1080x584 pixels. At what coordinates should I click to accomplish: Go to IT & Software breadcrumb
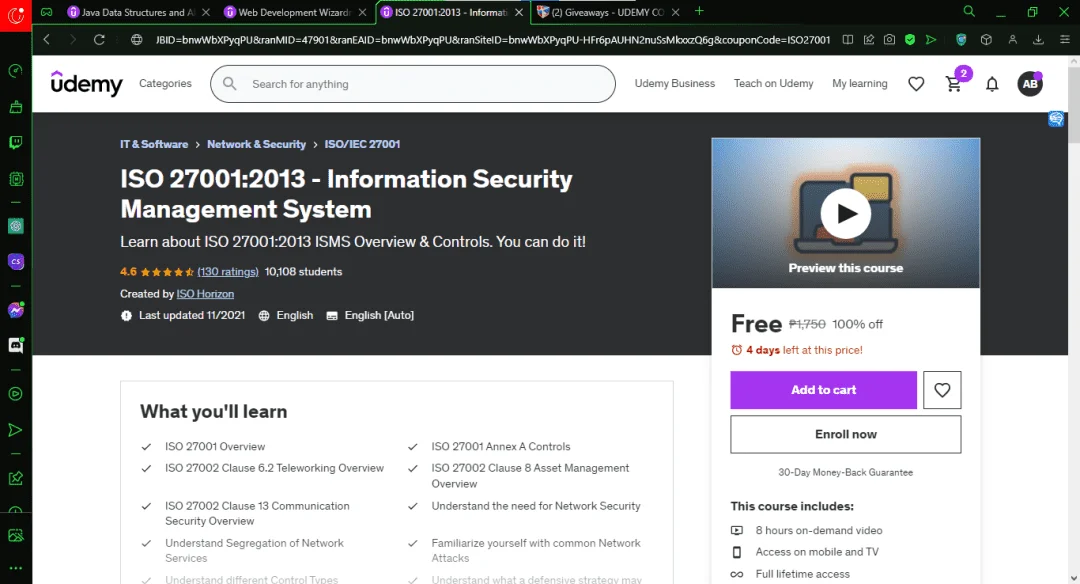pyautogui.click(x=154, y=144)
